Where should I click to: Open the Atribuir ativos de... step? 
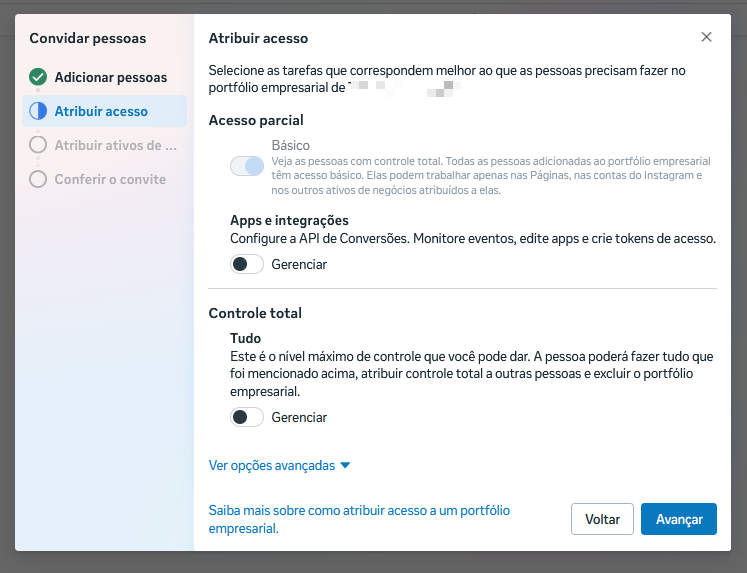[116, 145]
